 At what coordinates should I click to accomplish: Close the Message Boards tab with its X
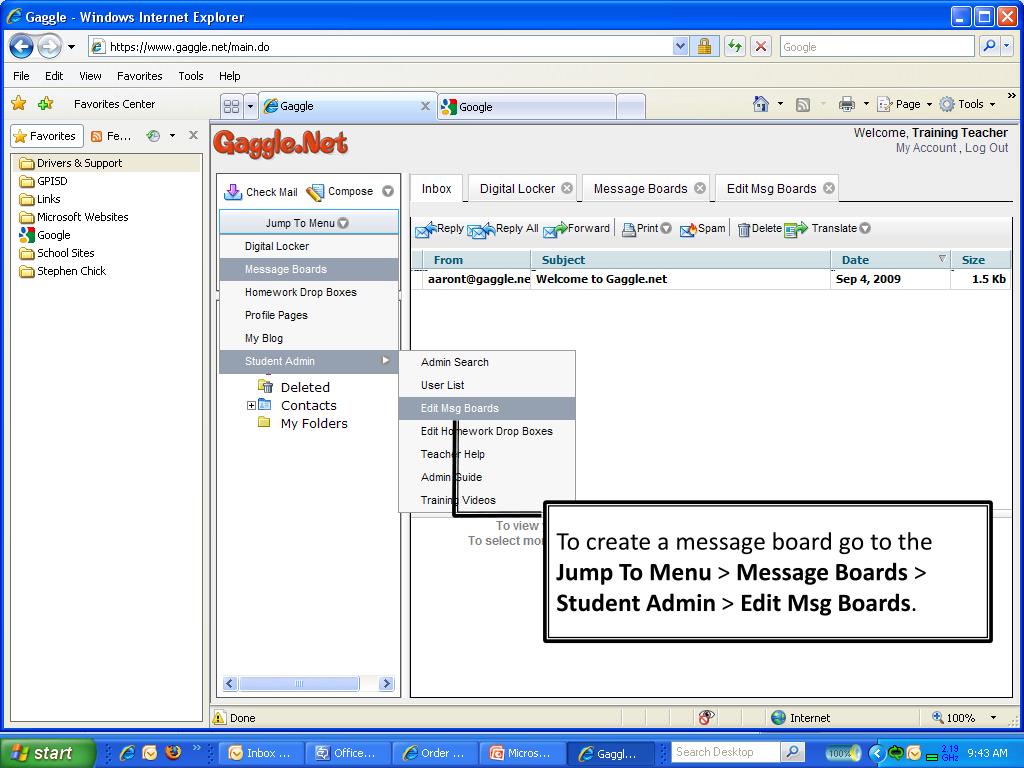click(699, 188)
